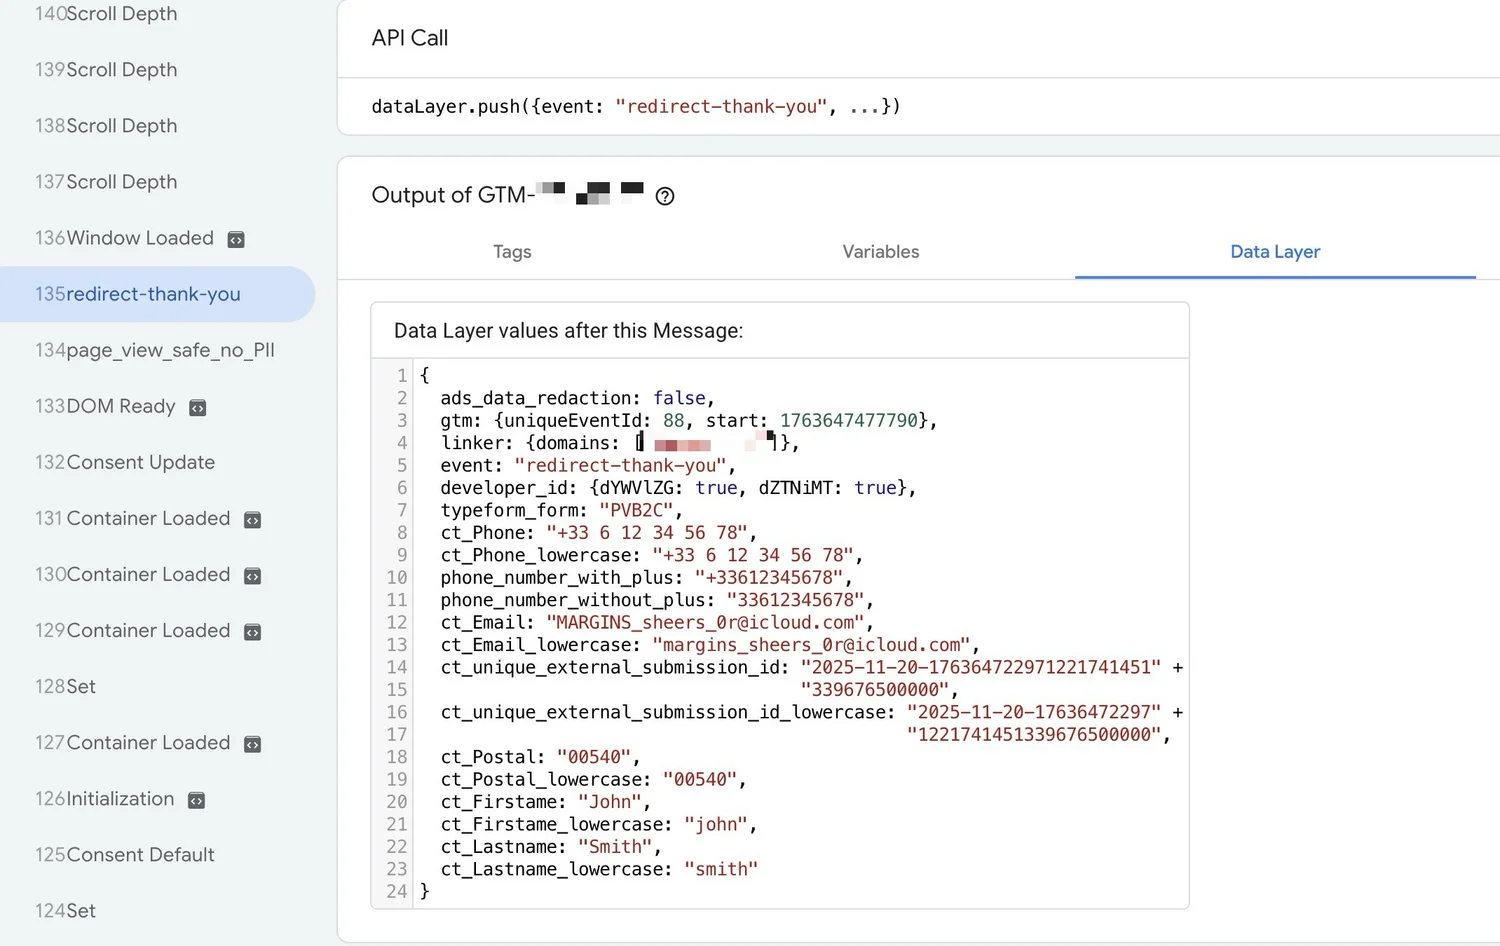The width and height of the screenshot is (1500, 946).
Task: Click the dataLayer.push API call message
Action: coord(635,106)
